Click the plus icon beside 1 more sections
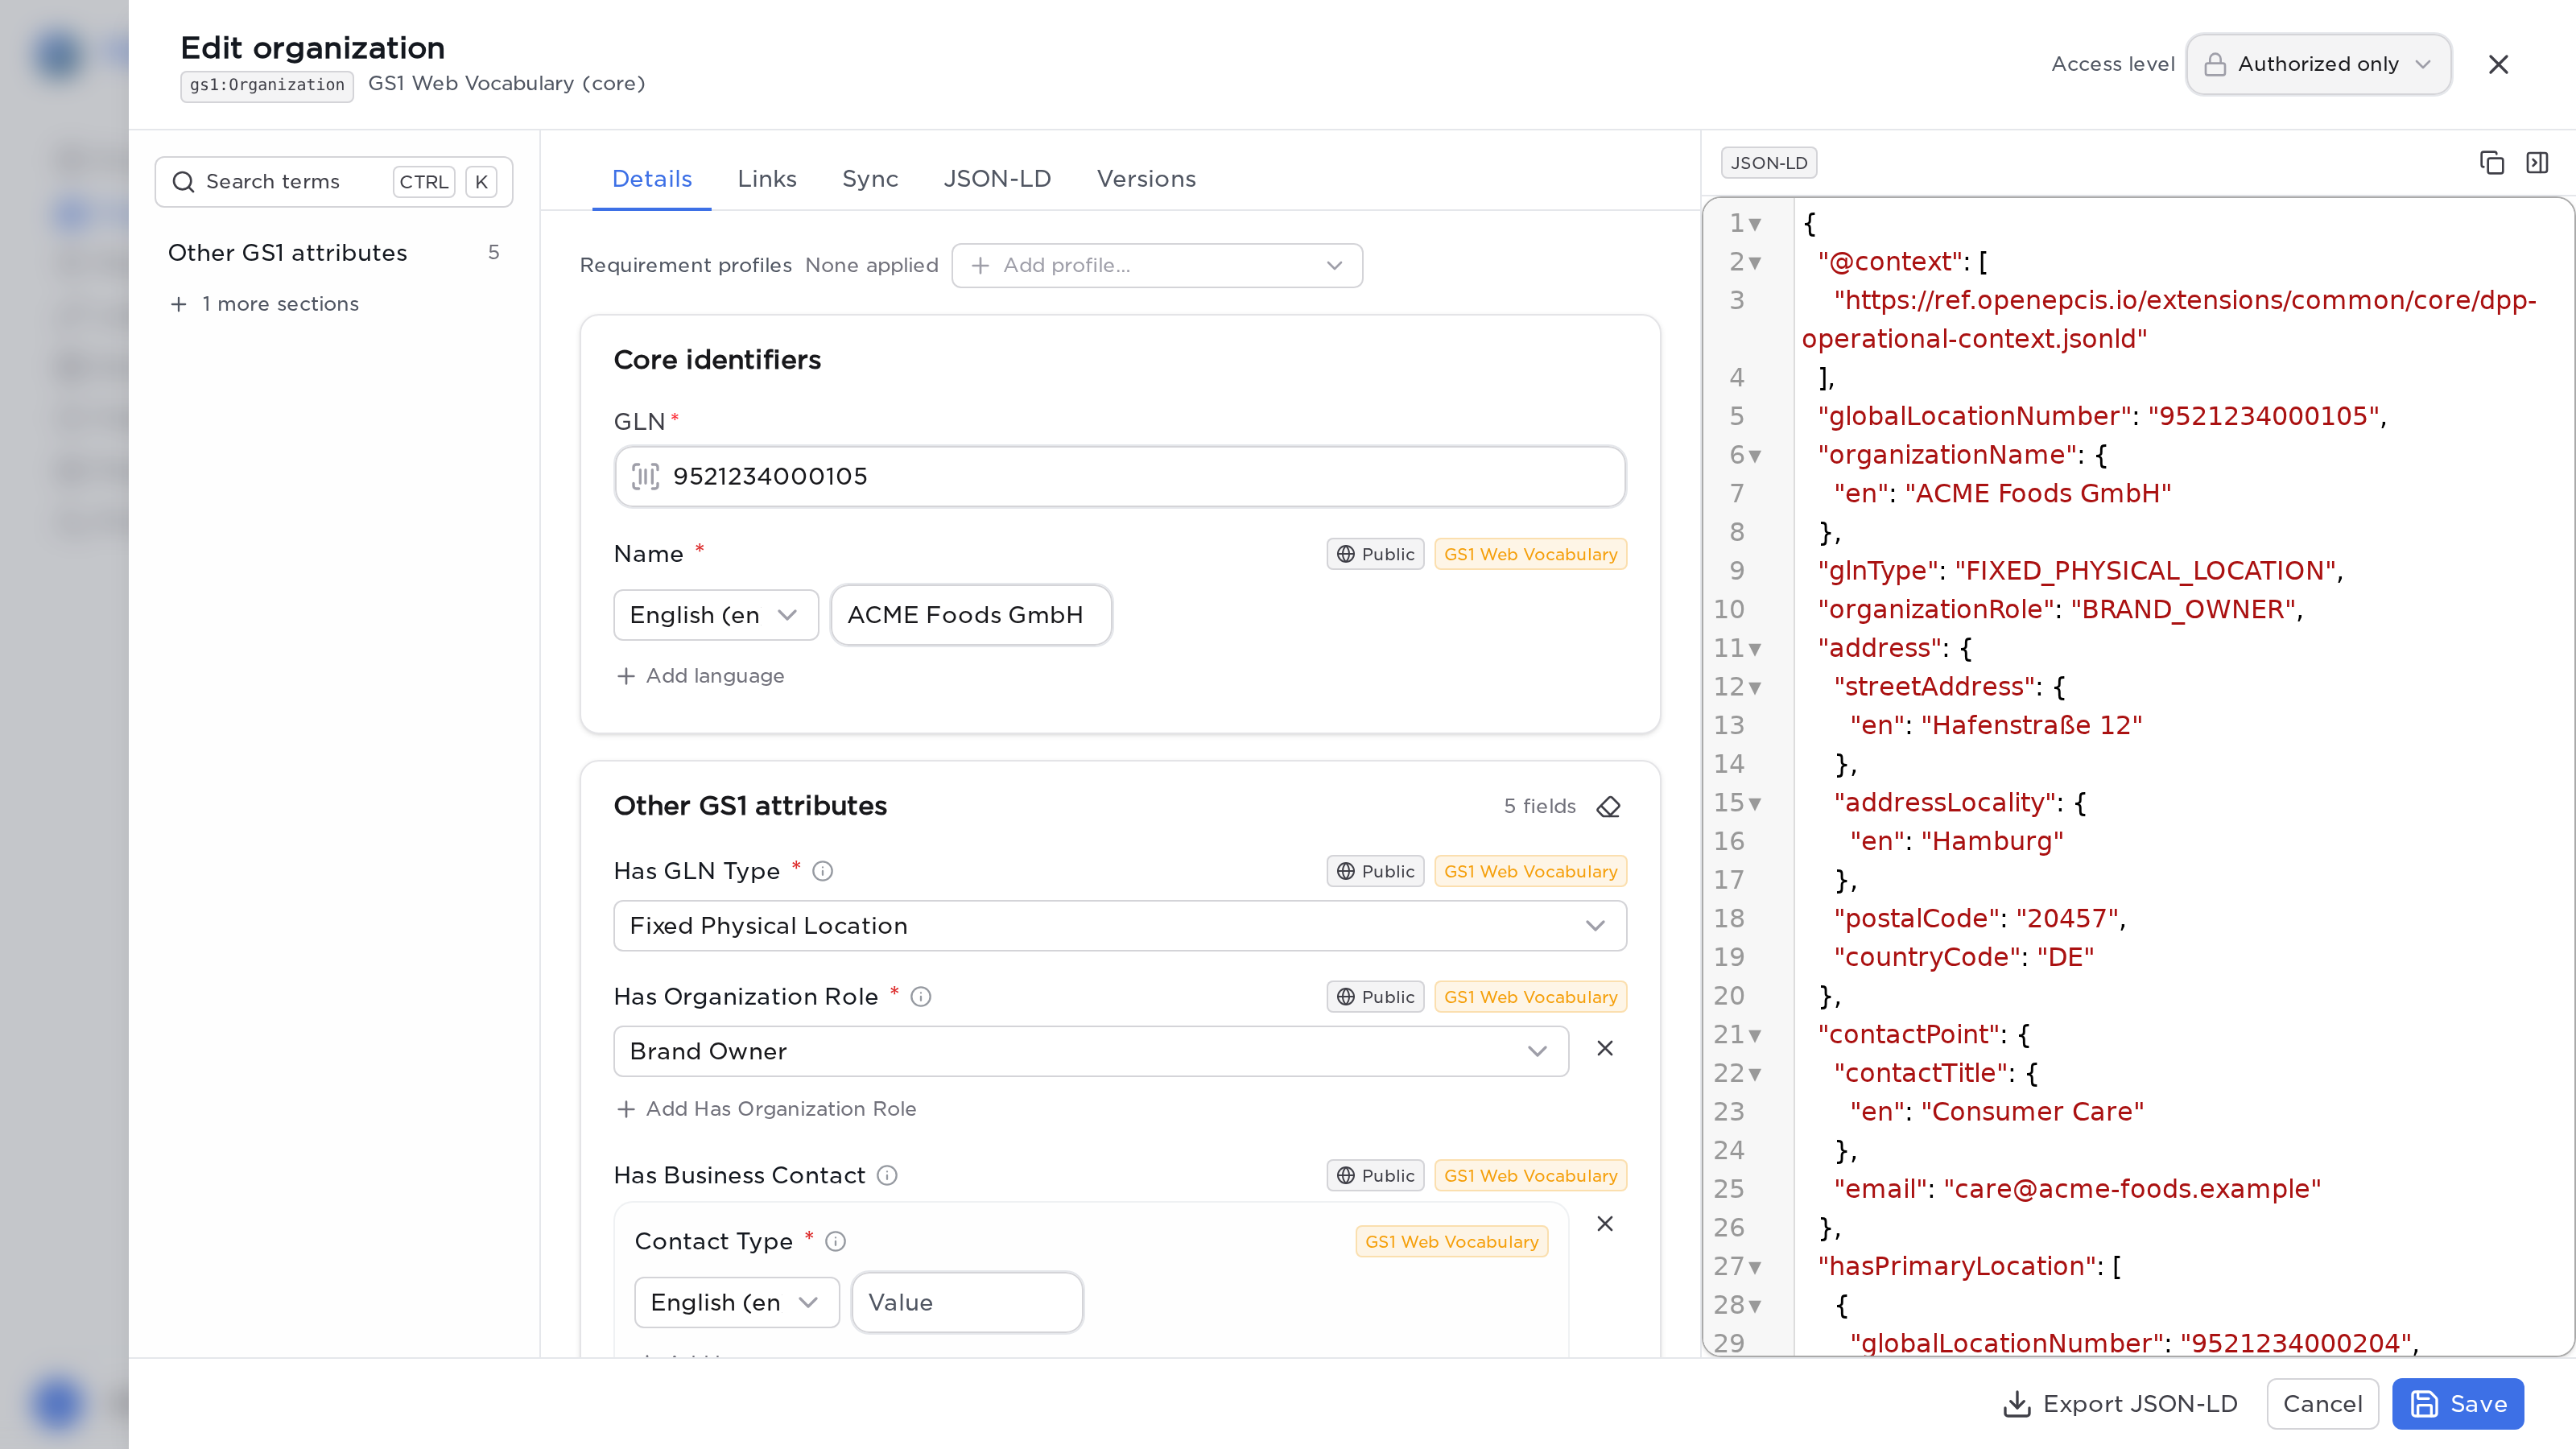Screen dimensions: 2576x1449 click(x=178, y=304)
